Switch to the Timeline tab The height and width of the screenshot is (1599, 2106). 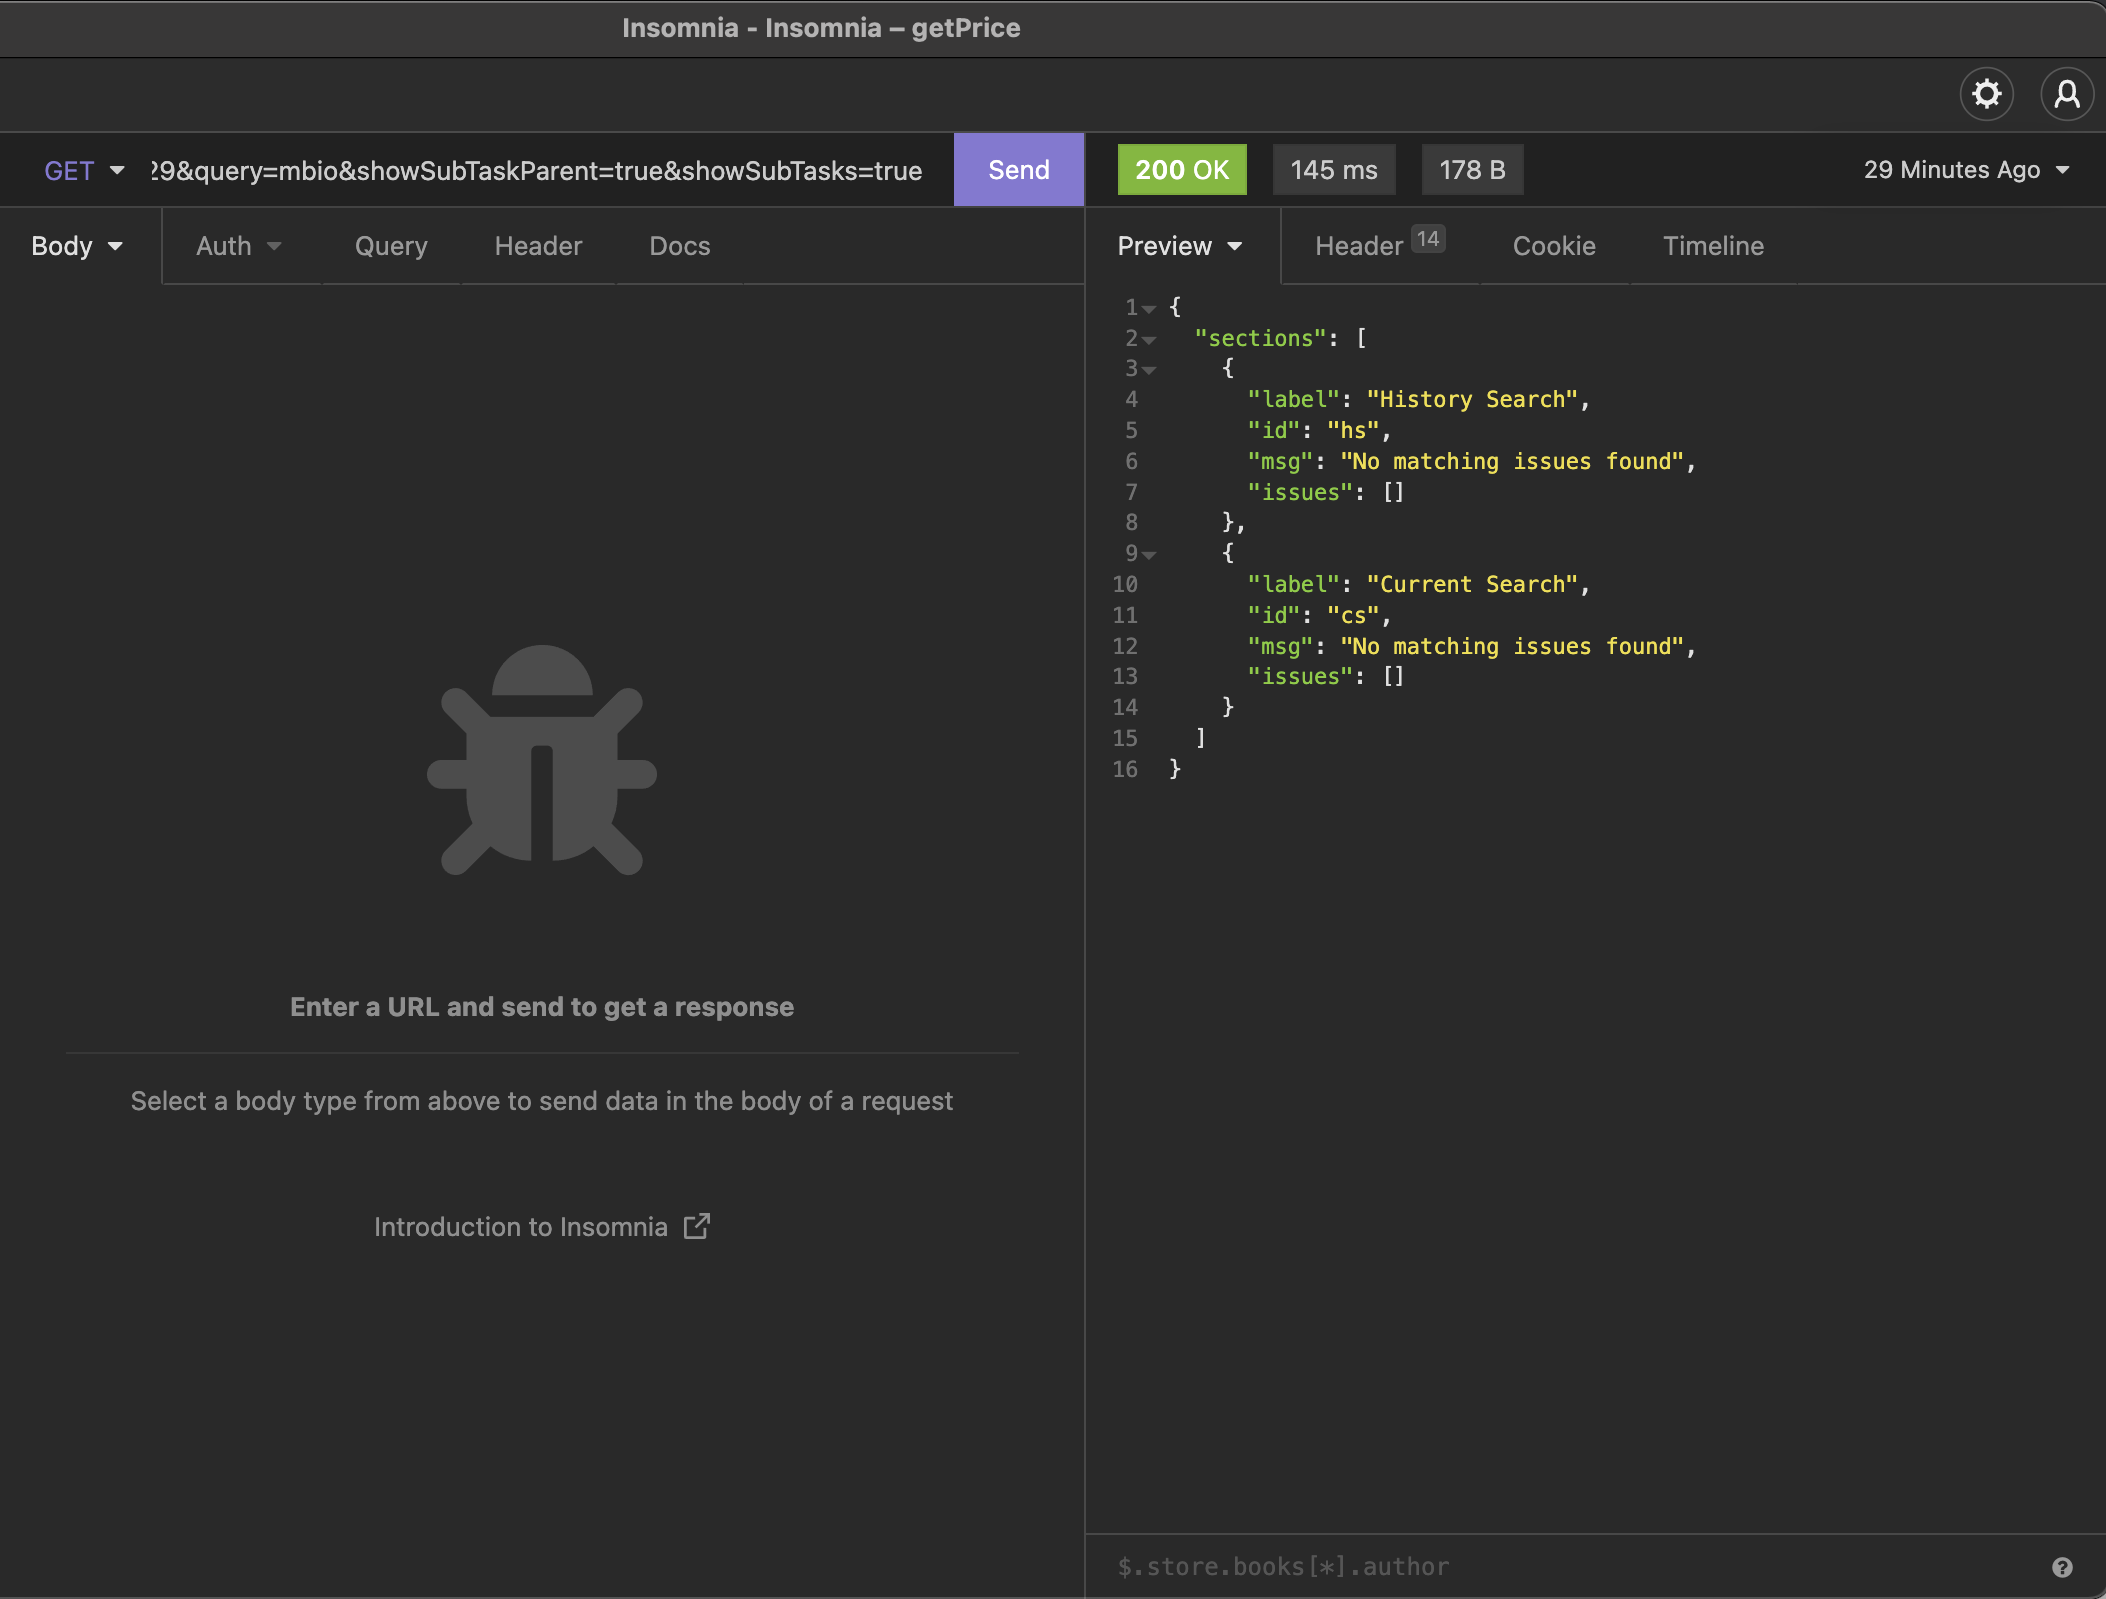(x=1713, y=246)
